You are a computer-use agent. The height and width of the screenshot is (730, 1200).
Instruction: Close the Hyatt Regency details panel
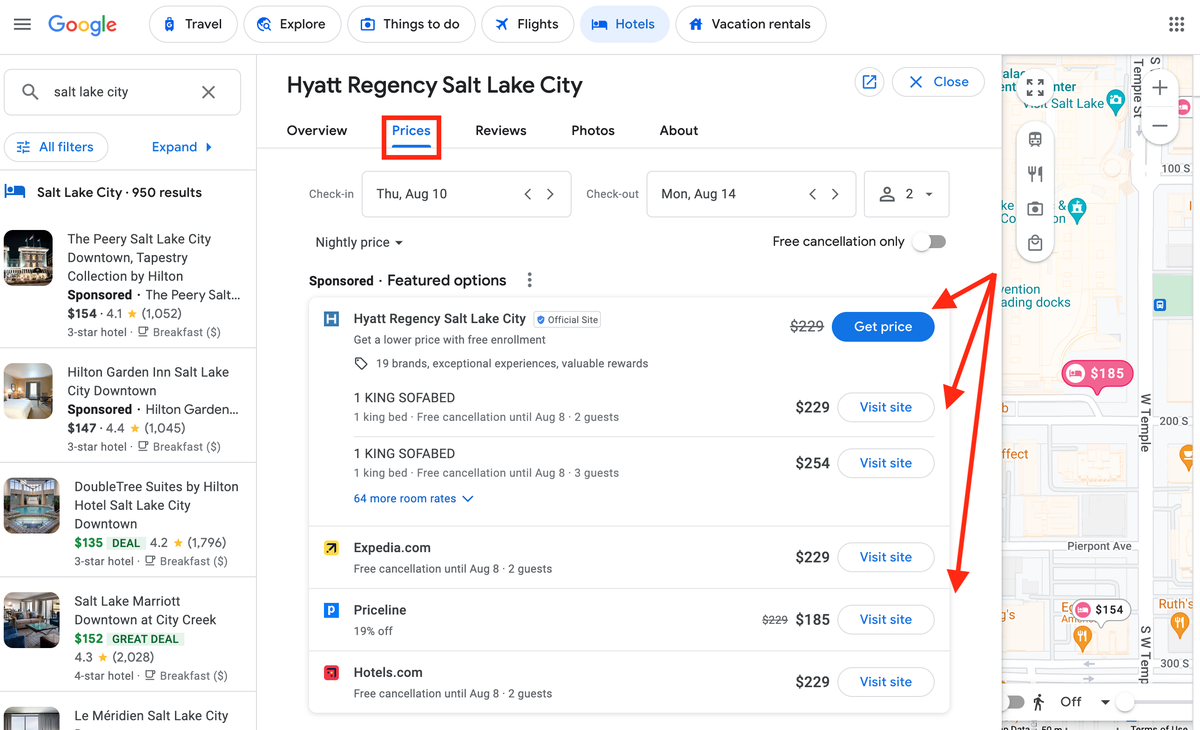click(938, 82)
